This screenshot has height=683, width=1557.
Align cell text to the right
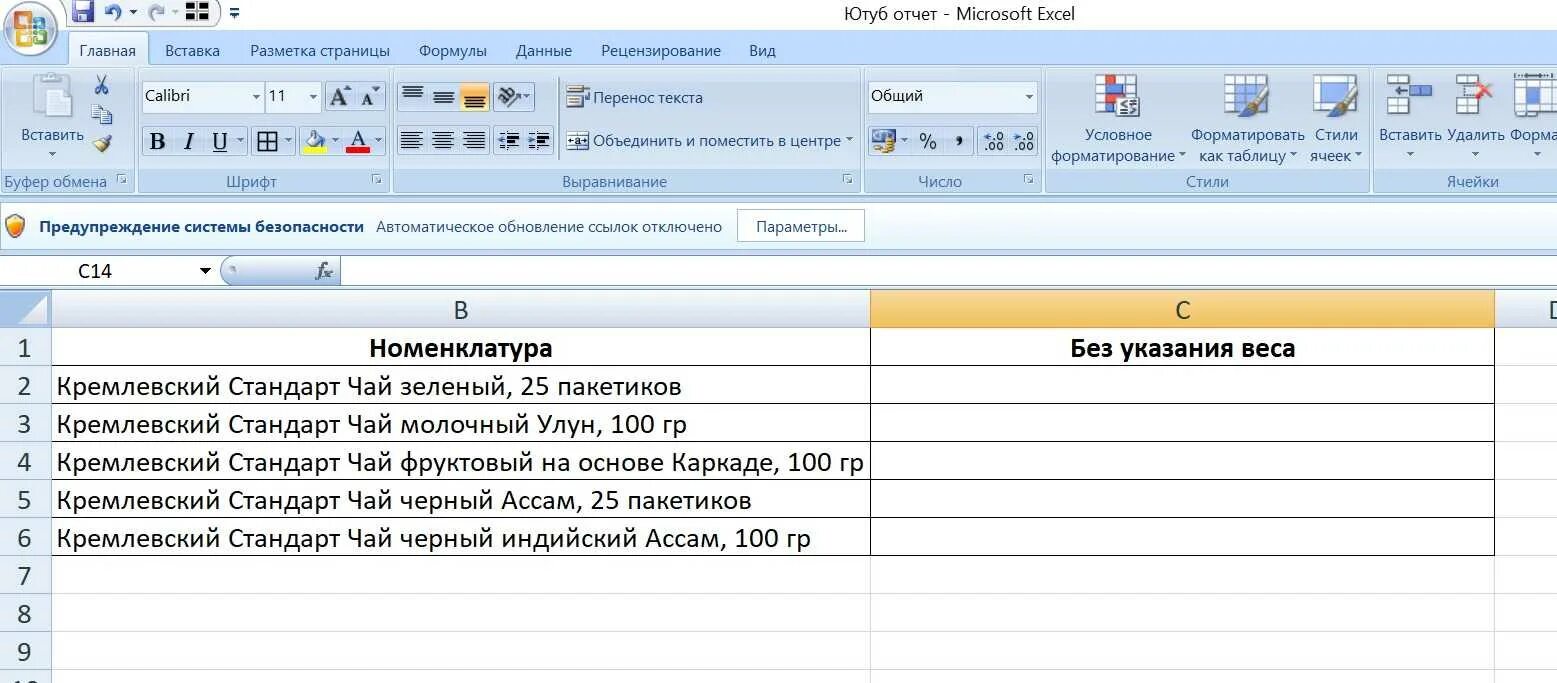[x=474, y=141]
